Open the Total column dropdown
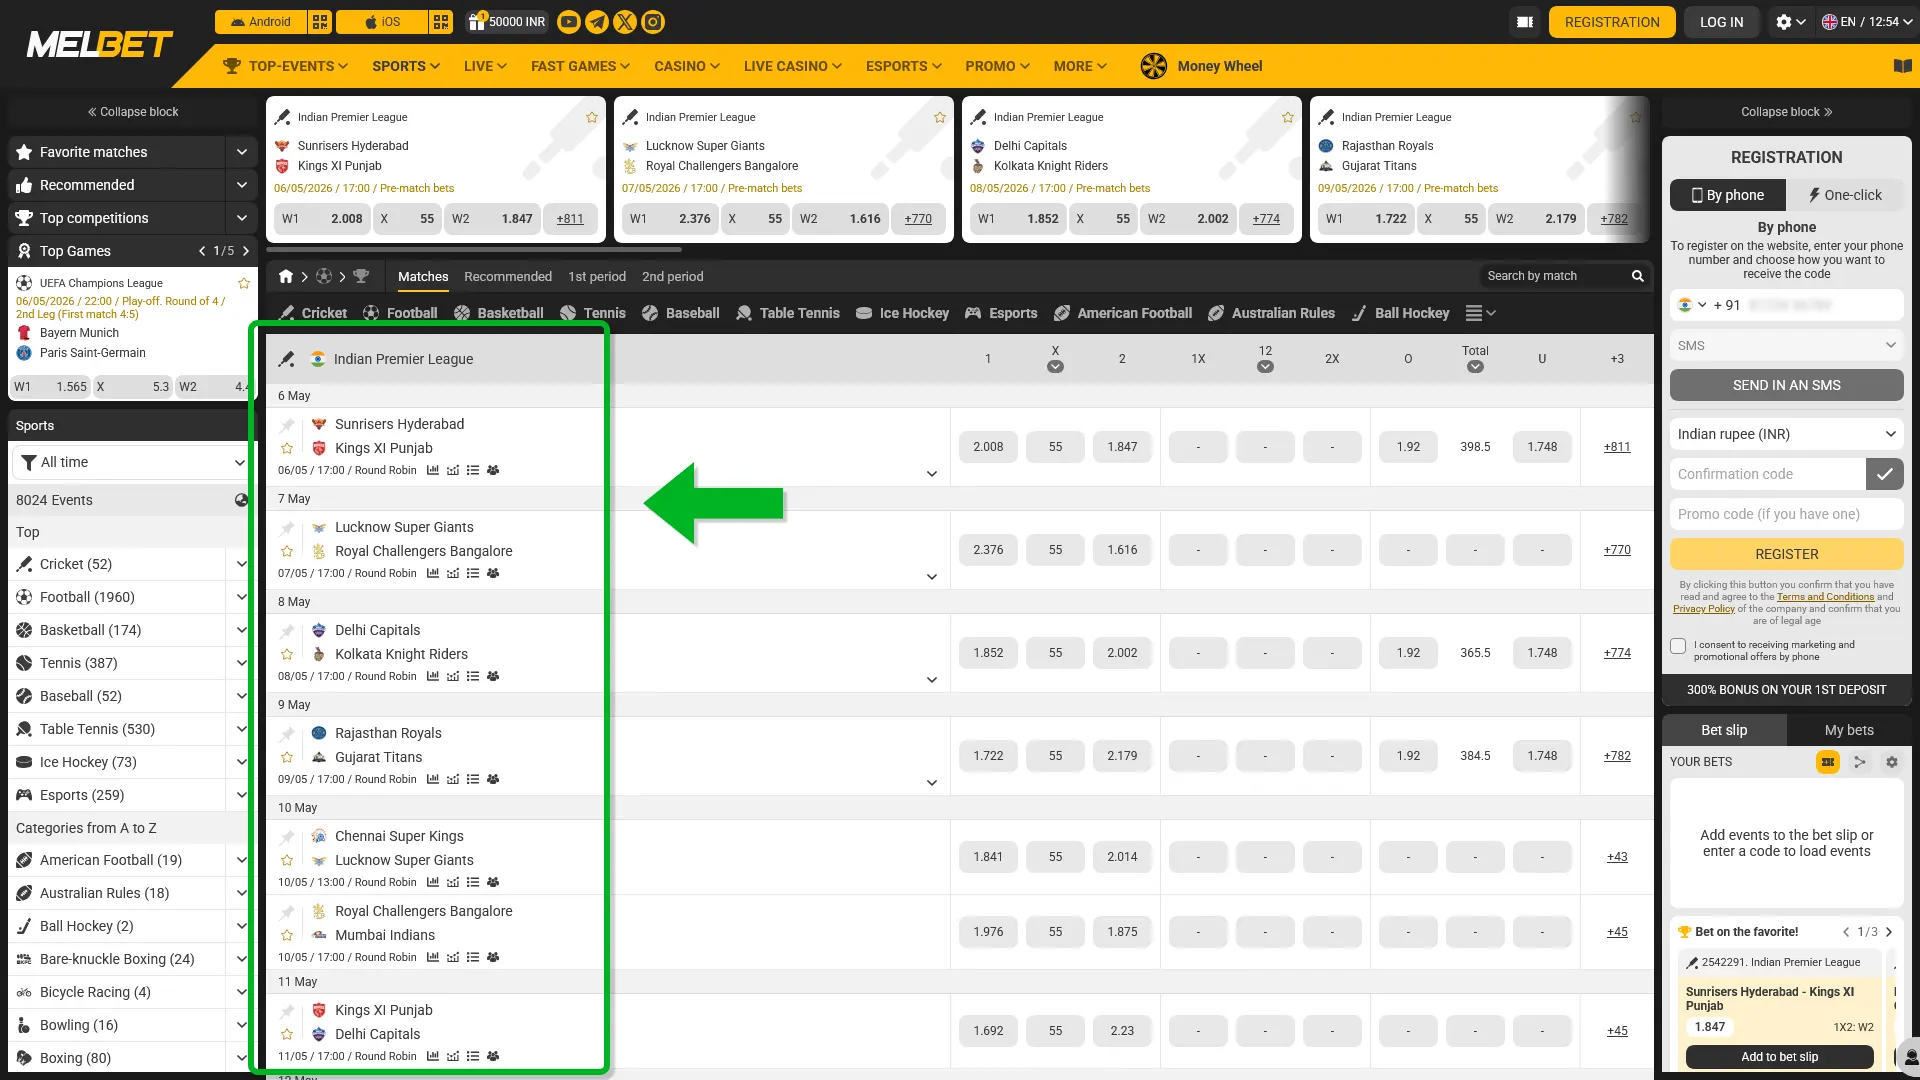1920x1080 pixels. tap(1475, 367)
